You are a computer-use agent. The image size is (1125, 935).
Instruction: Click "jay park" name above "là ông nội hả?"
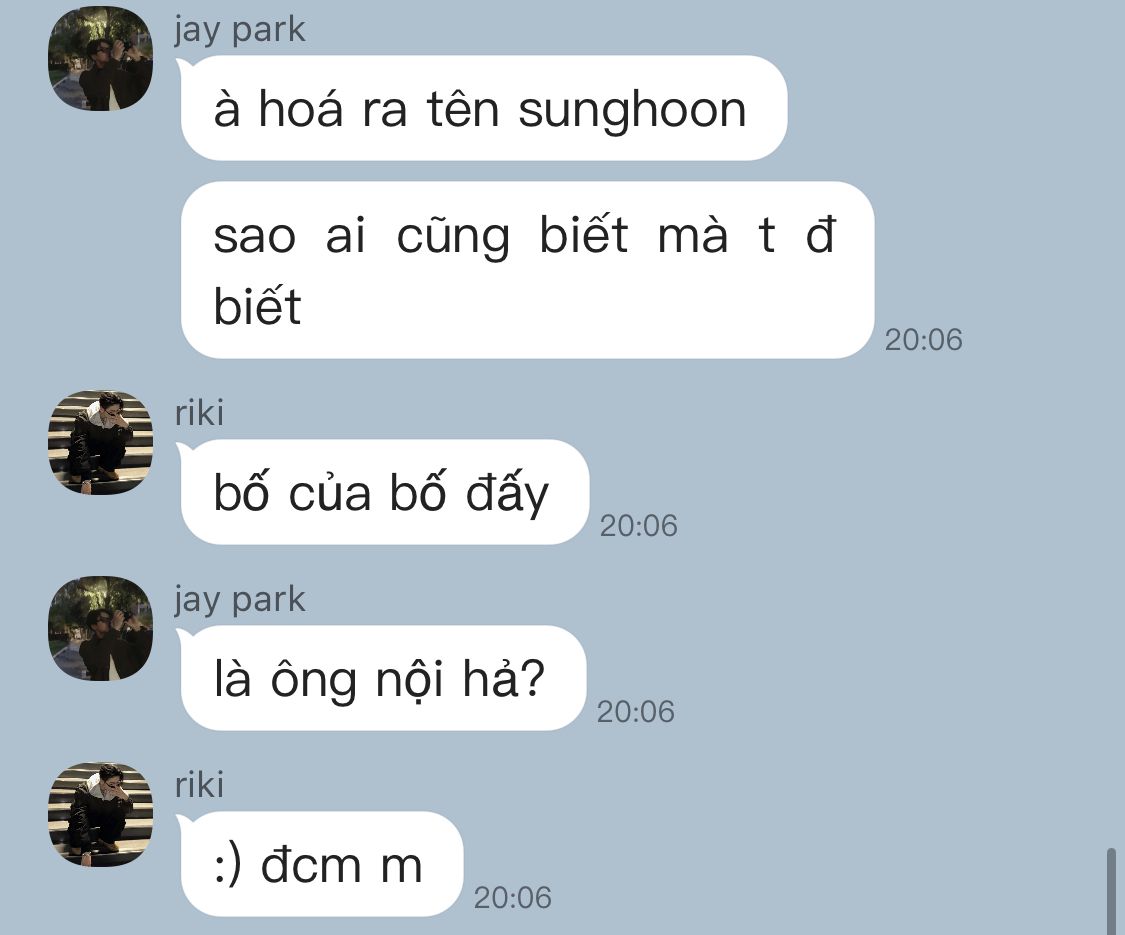240,600
